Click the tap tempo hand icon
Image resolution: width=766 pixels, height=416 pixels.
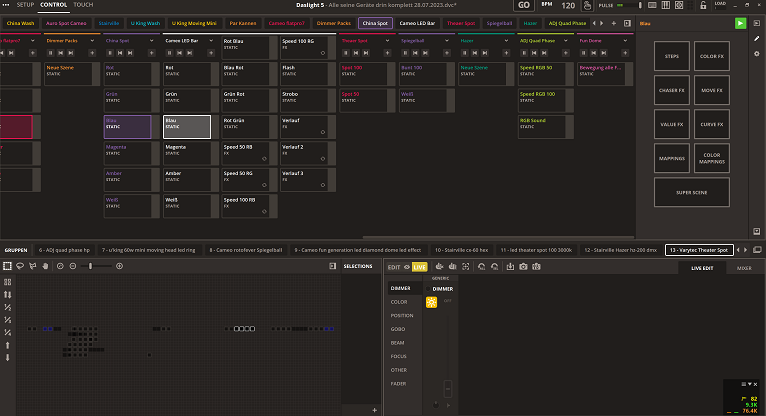[x=587, y=5]
